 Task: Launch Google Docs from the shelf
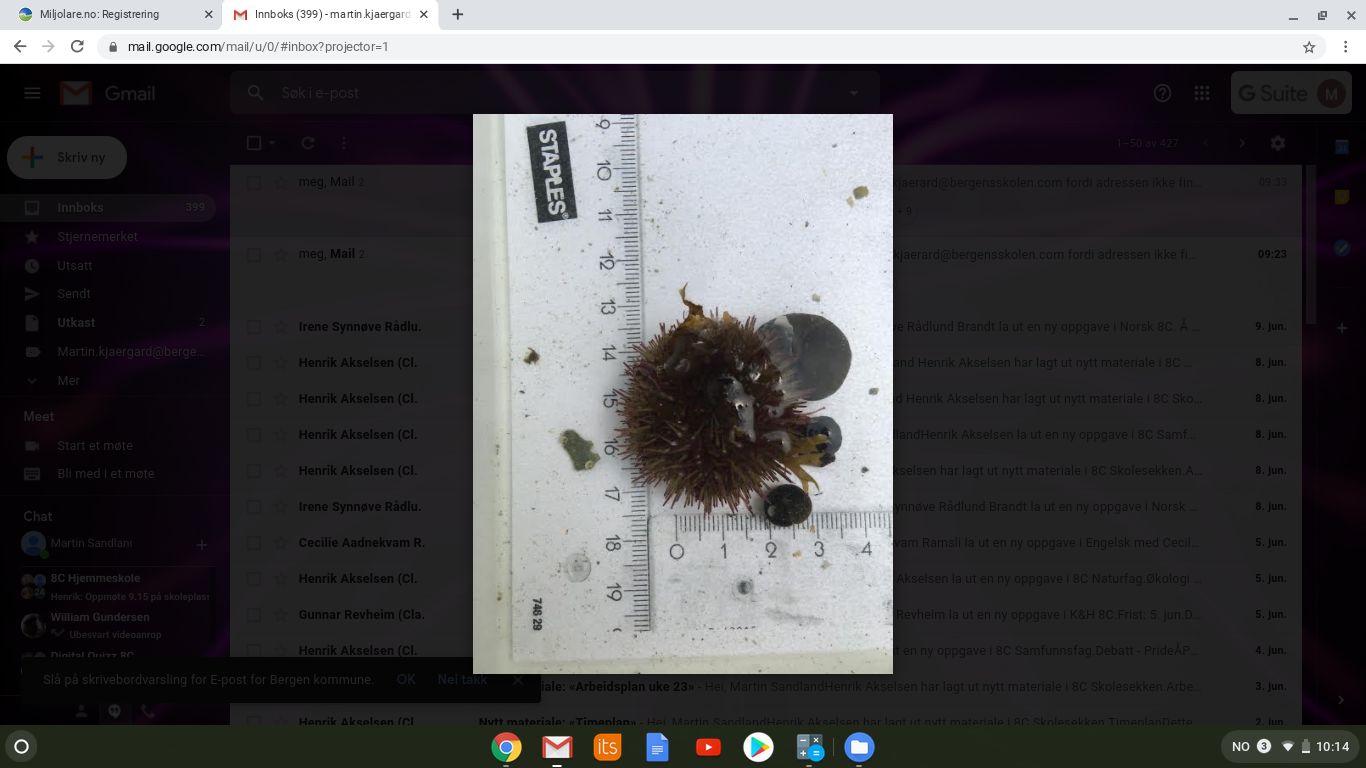pyautogui.click(x=657, y=747)
